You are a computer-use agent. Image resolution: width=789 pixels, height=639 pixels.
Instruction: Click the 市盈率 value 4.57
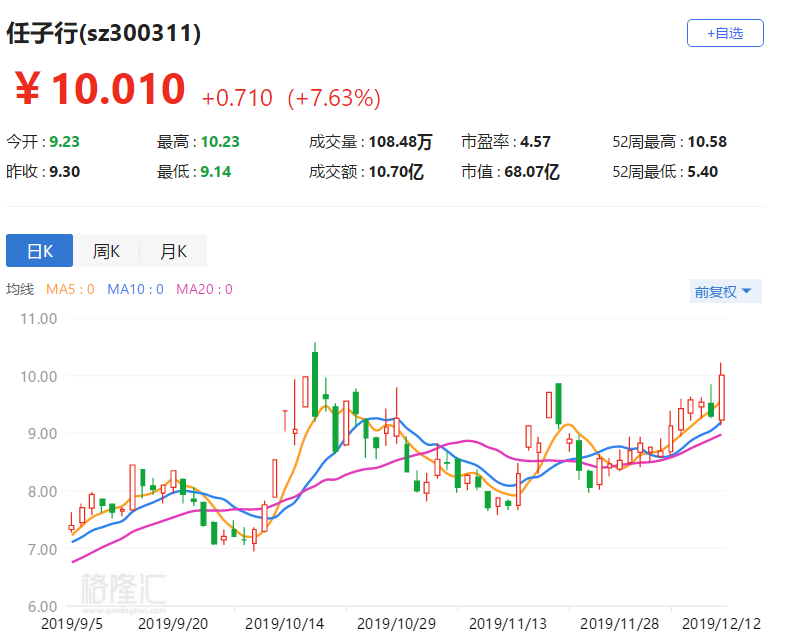pyautogui.click(x=535, y=142)
